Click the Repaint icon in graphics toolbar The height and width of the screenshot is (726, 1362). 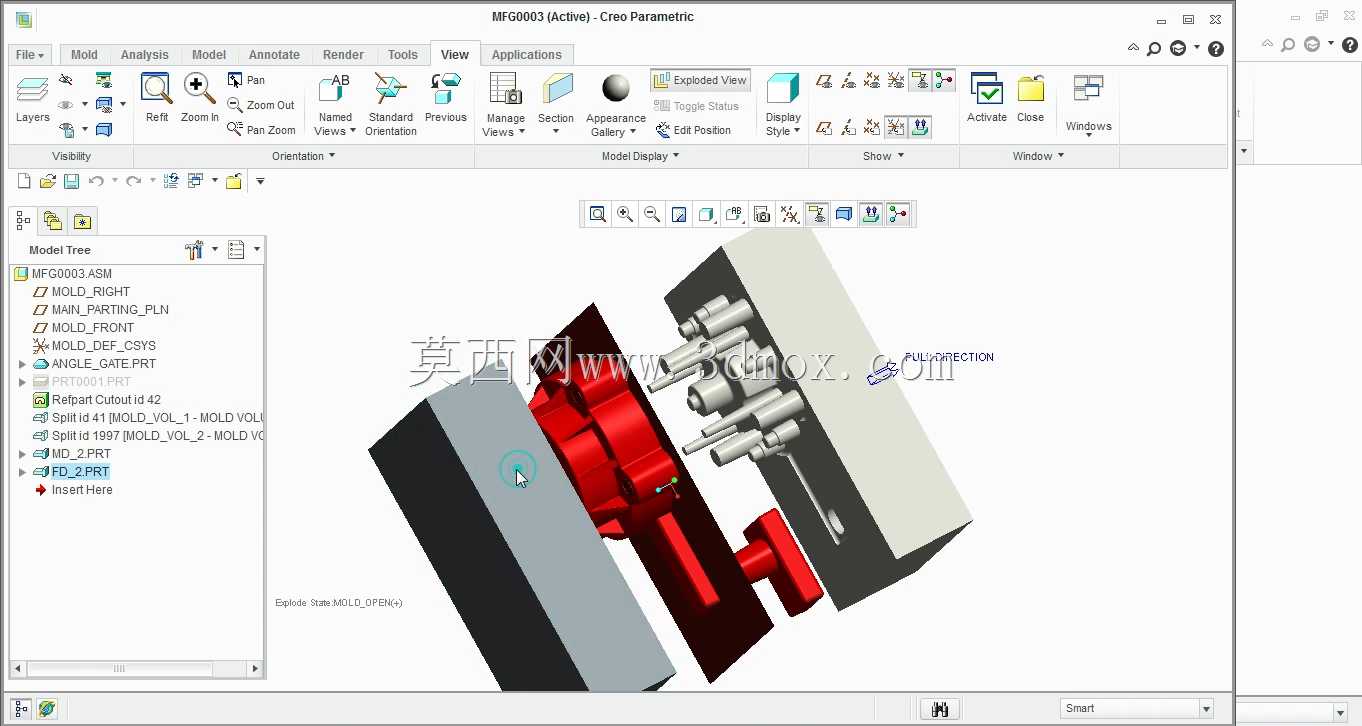point(679,214)
